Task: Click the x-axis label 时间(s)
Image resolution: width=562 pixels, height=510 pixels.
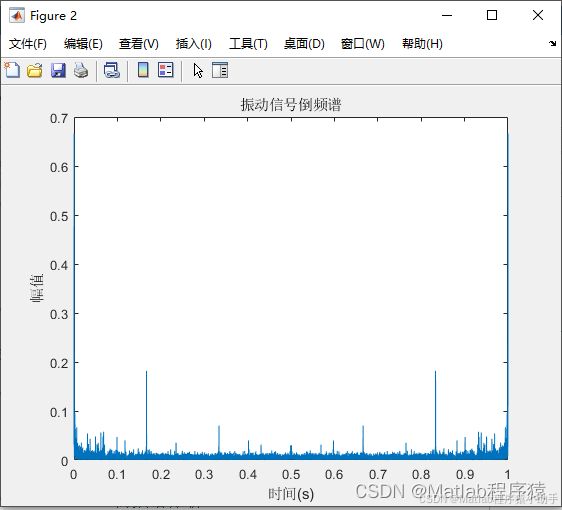Action: tap(291, 494)
